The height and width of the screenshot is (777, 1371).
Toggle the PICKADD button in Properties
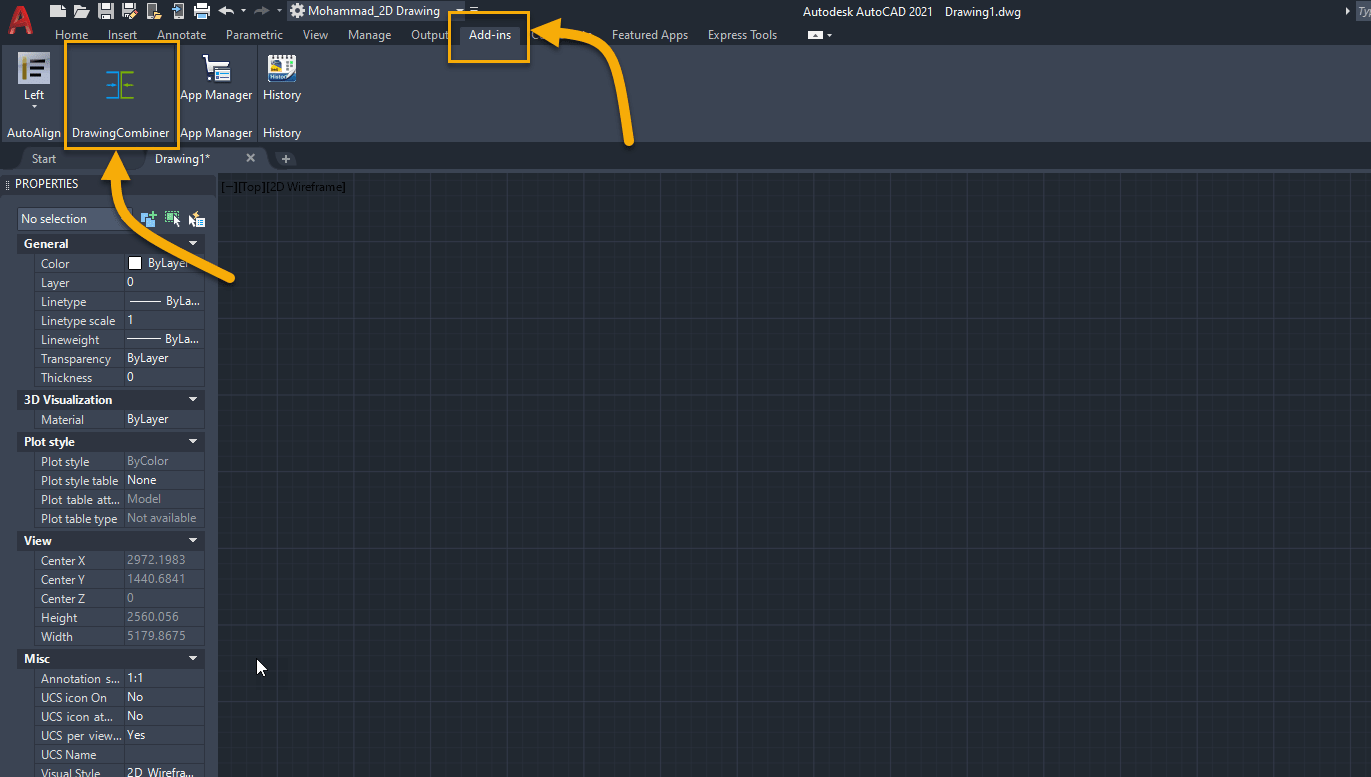149,219
